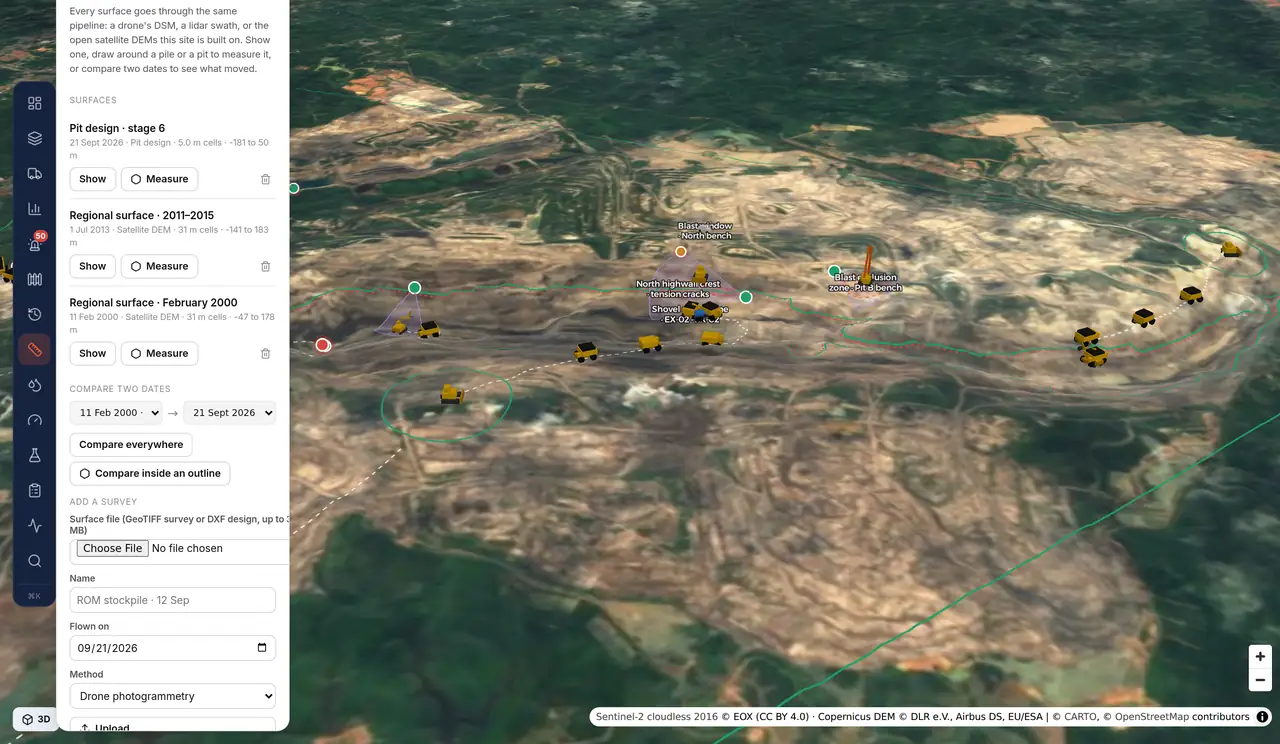
Task: Delete Regional surface 2011–2015 via trash icon
Action: pyautogui.click(x=265, y=266)
